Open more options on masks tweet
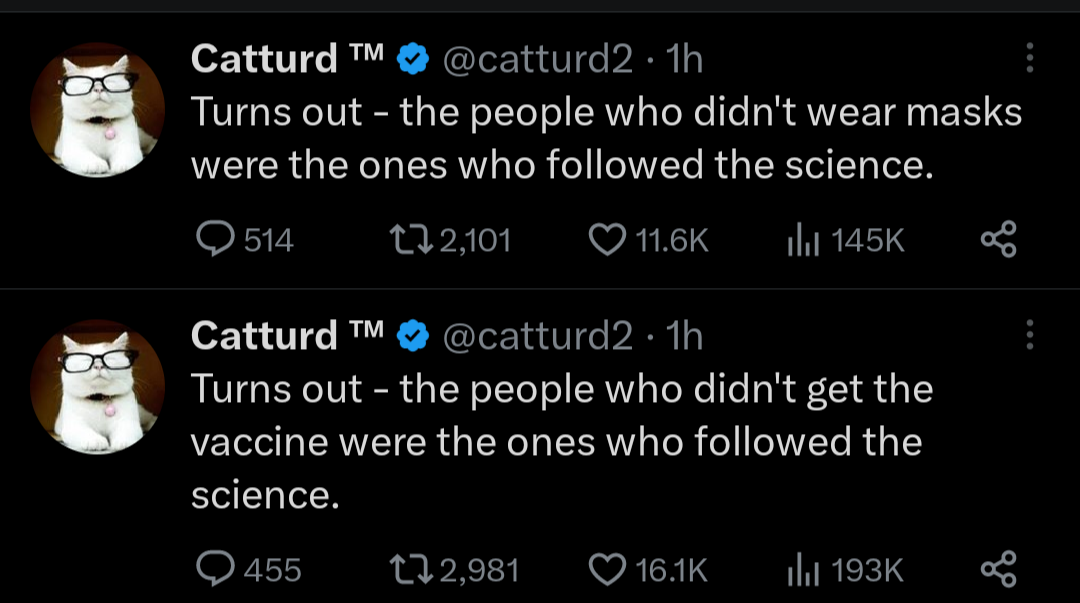 pyautogui.click(x=1030, y=59)
